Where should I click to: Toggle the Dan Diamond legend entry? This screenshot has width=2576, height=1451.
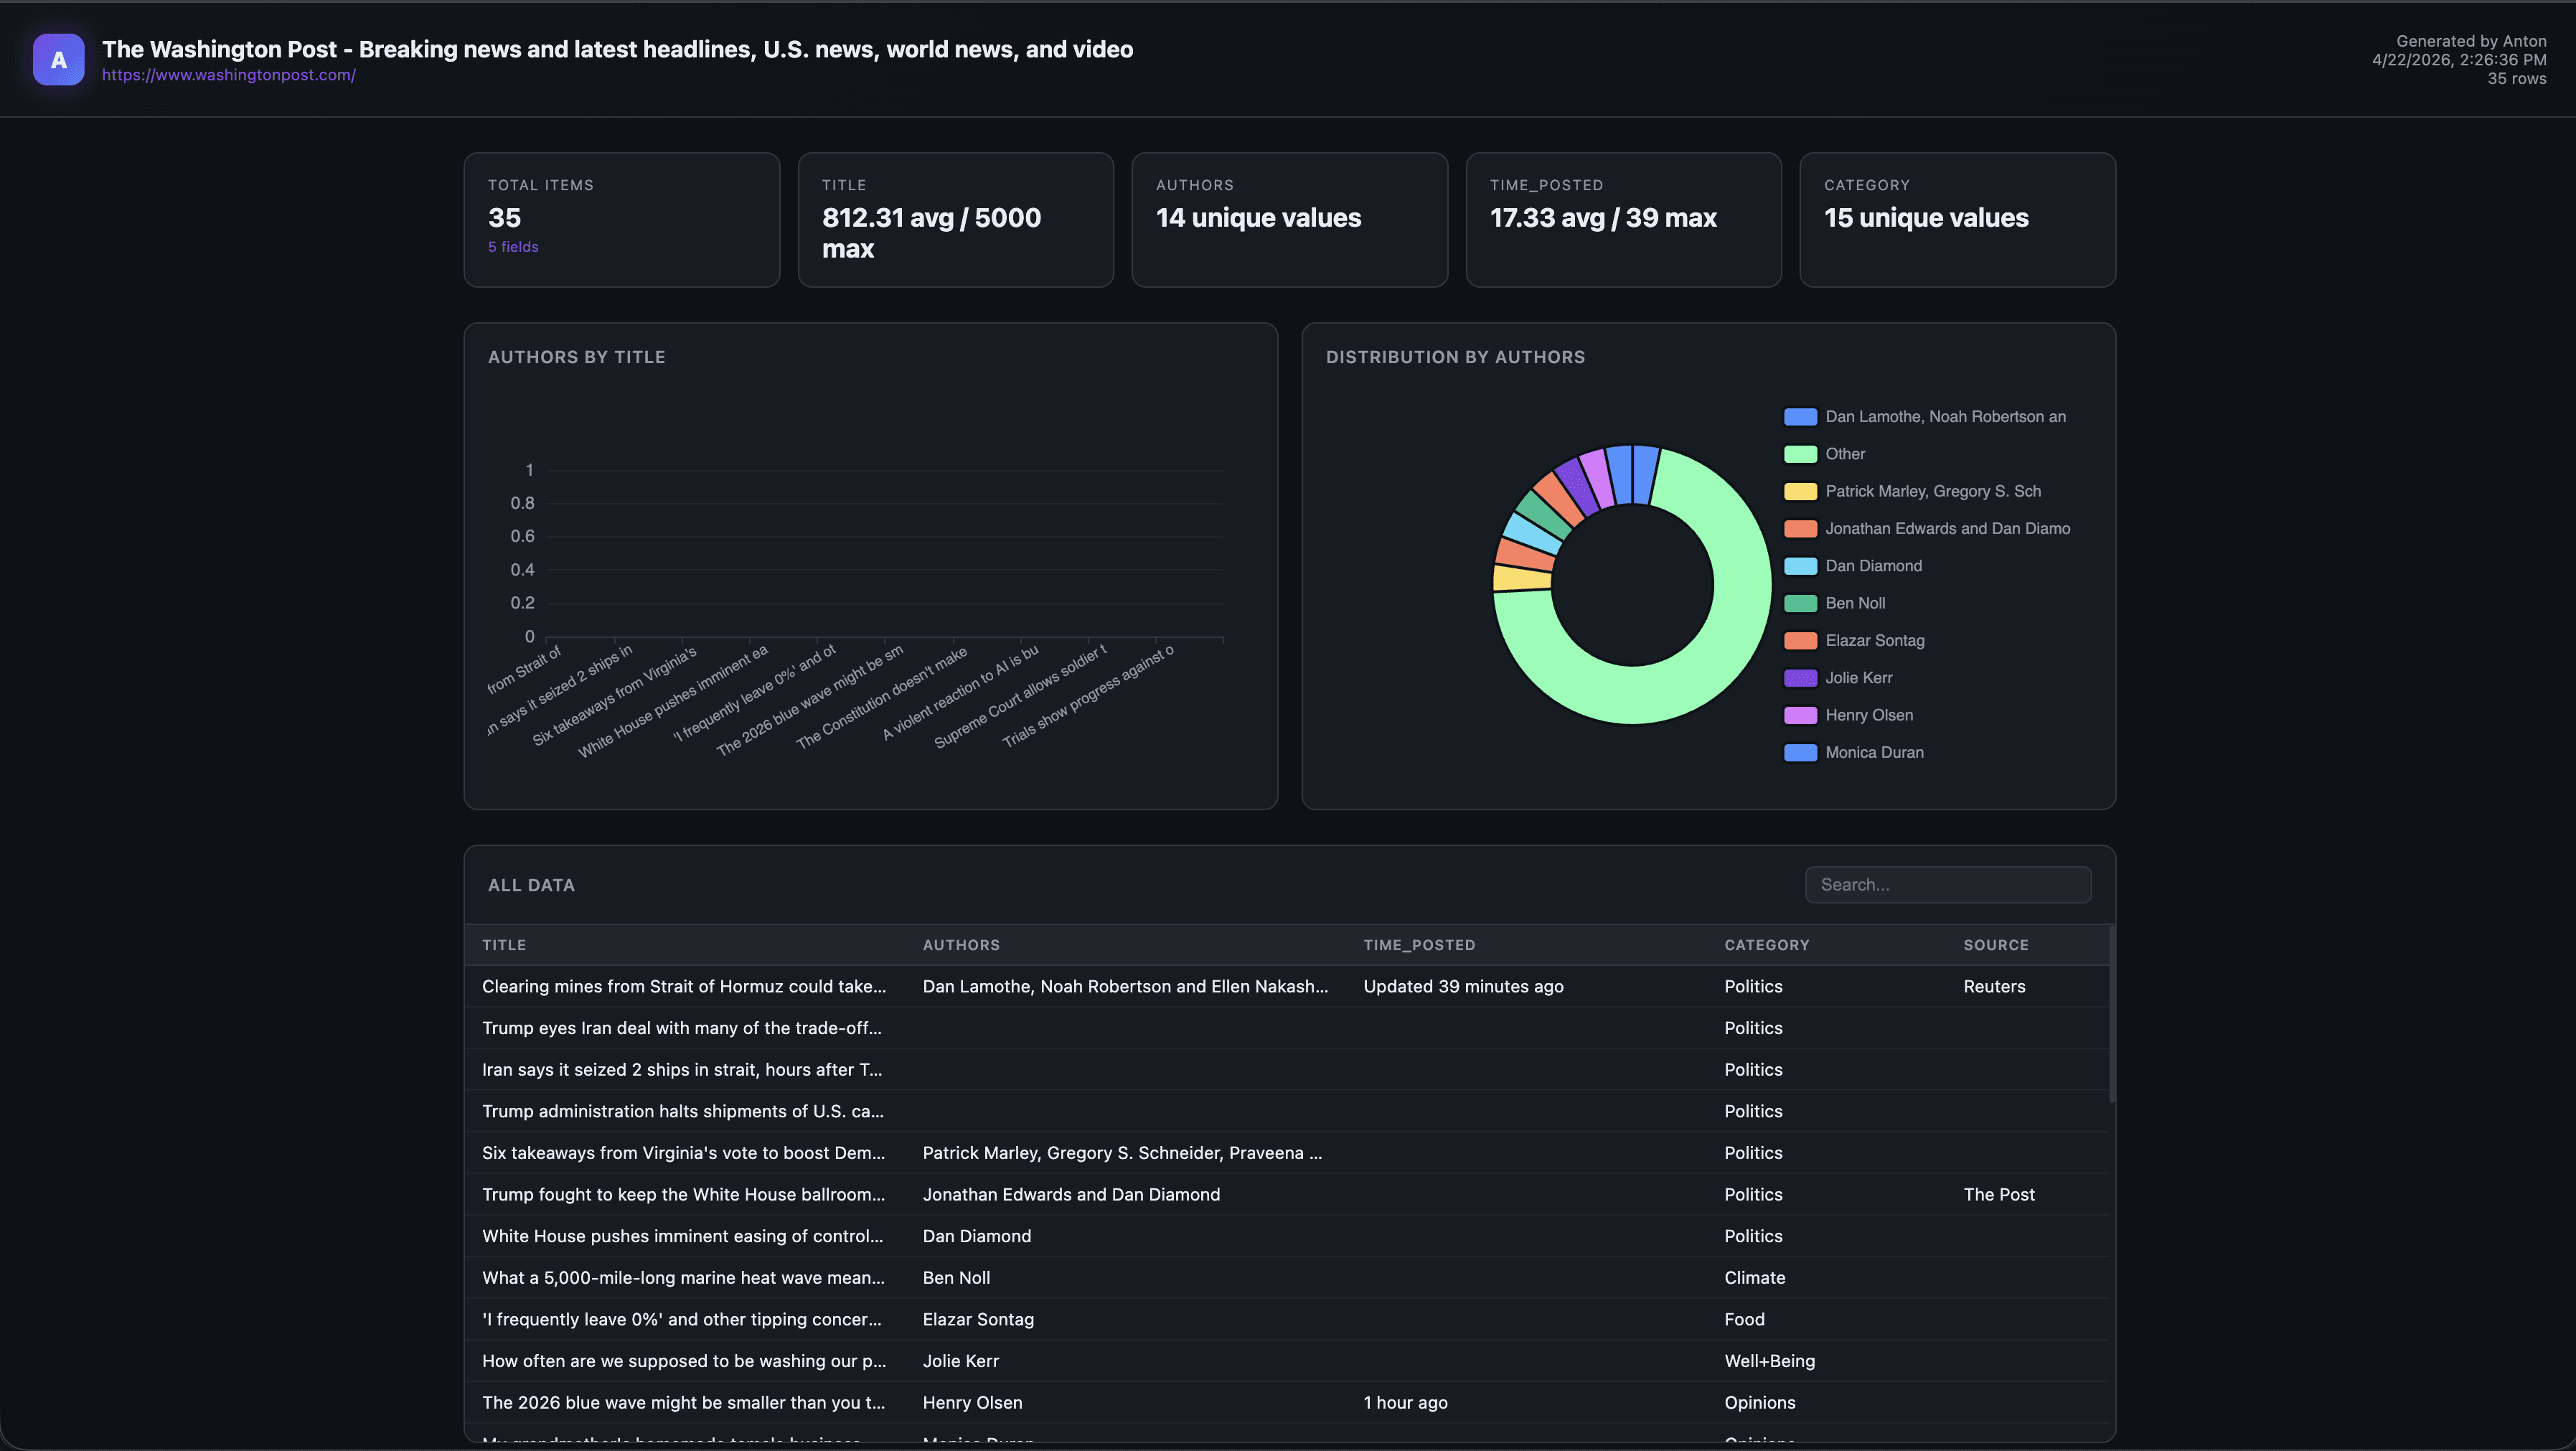(x=1872, y=566)
